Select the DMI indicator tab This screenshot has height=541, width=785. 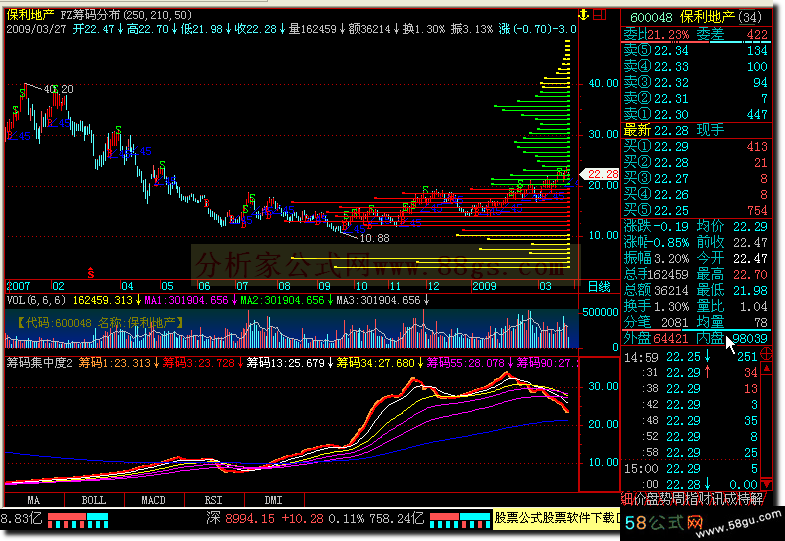274,500
